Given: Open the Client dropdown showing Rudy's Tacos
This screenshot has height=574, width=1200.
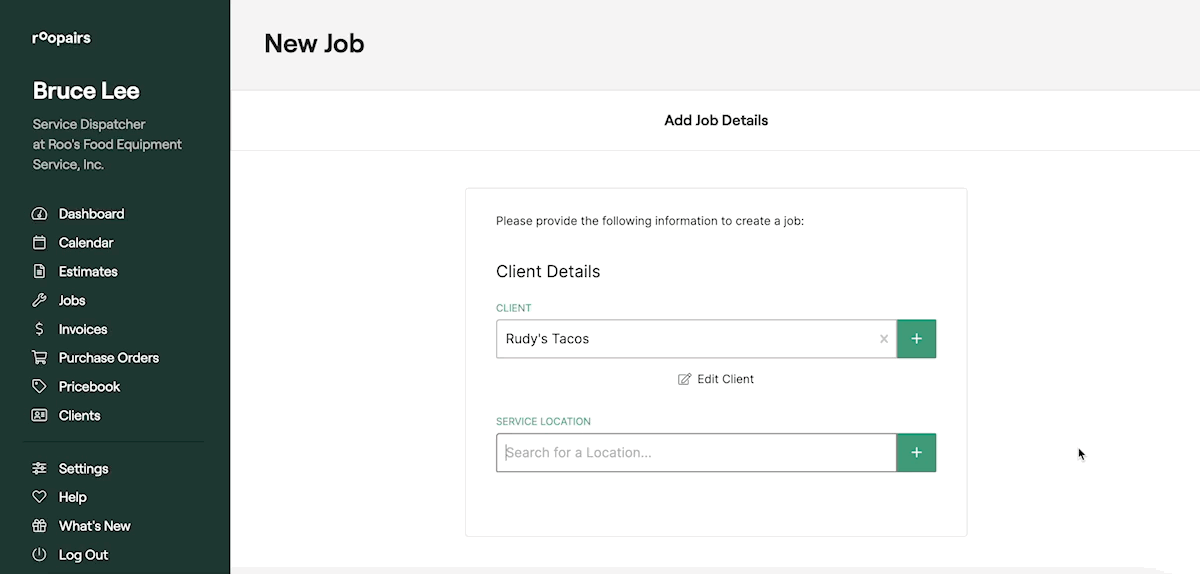Looking at the screenshot, I should pyautogui.click(x=685, y=339).
